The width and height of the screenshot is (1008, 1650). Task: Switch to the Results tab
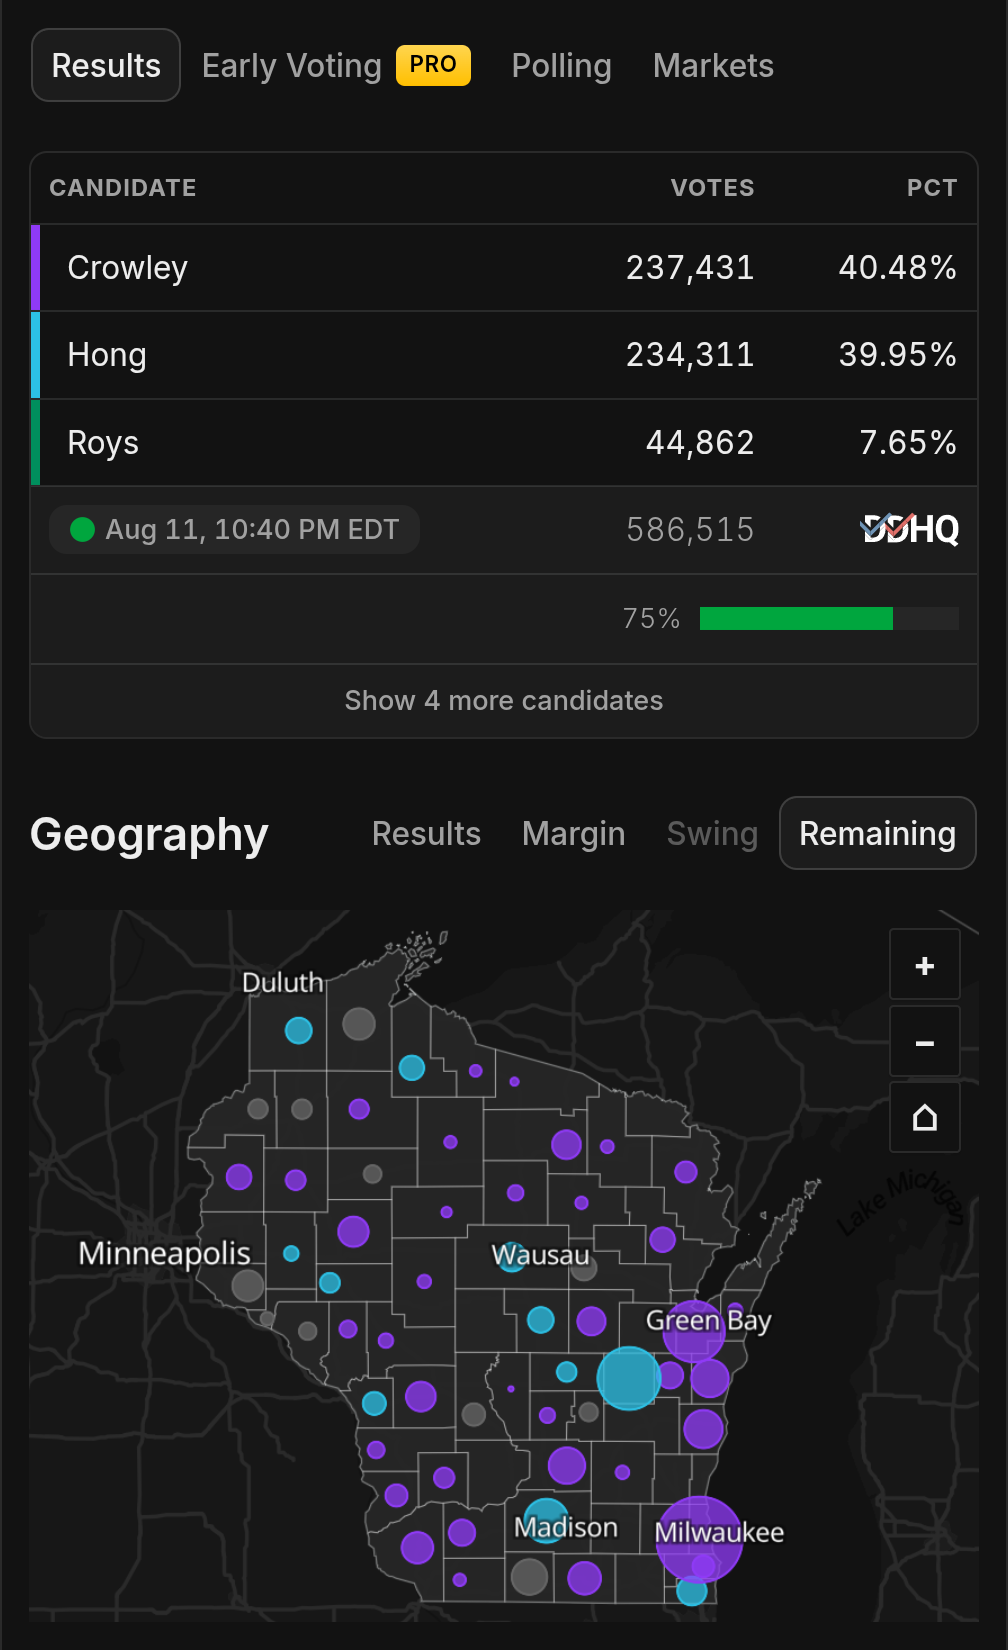(106, 65)
